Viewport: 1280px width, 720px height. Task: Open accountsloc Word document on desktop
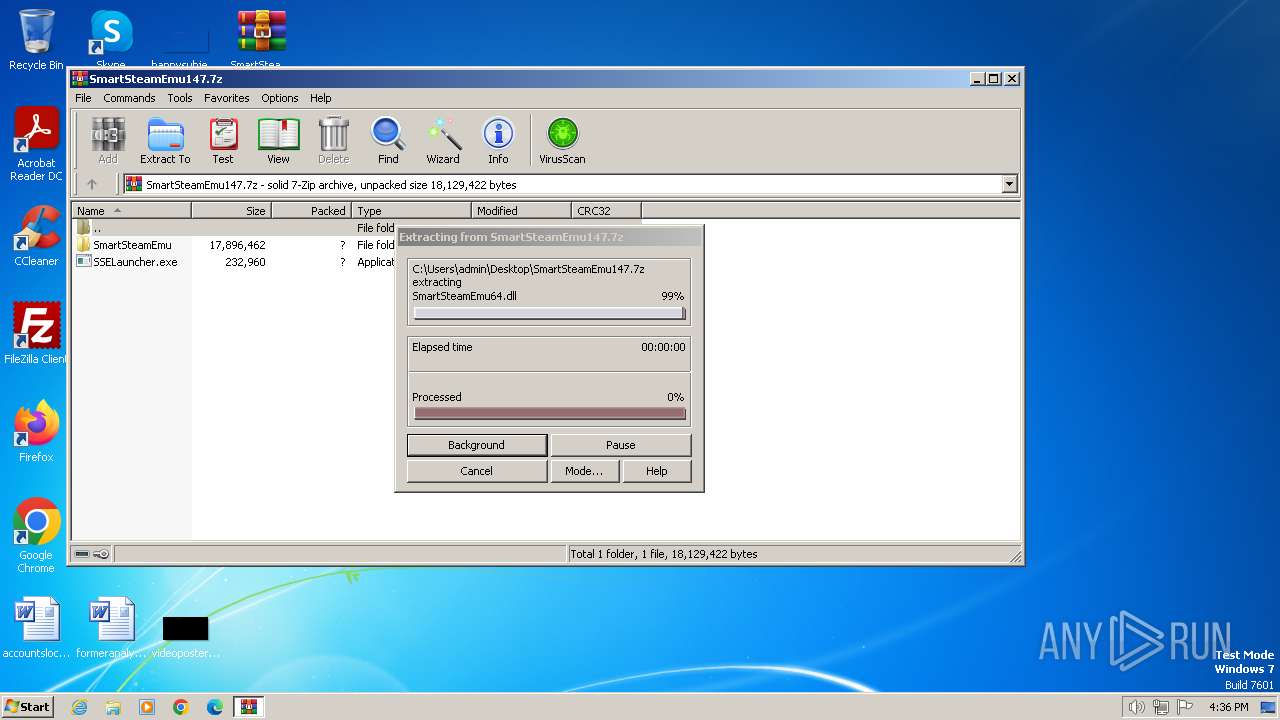[36, 628]
